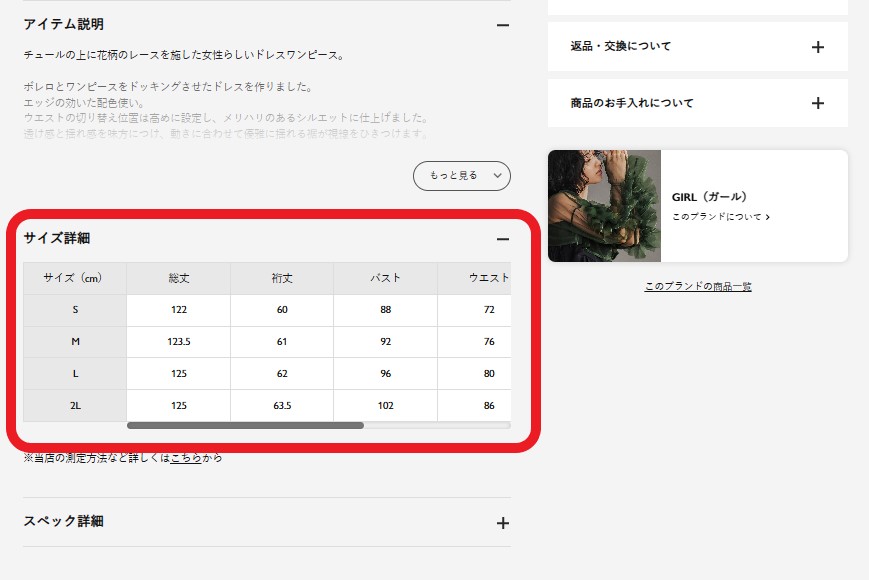Click the 122 total length cell
Image resolution: width=869 pixels, height=580 pixels.
click(178, 310)
